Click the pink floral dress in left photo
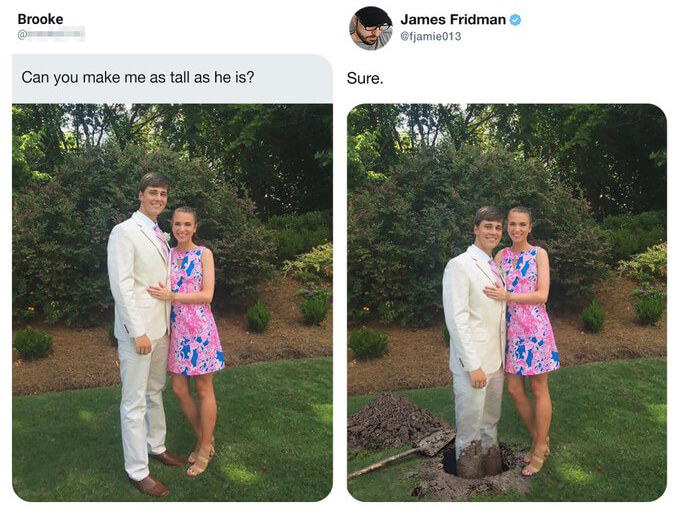 pyautogui.click(x=194, y=311)
